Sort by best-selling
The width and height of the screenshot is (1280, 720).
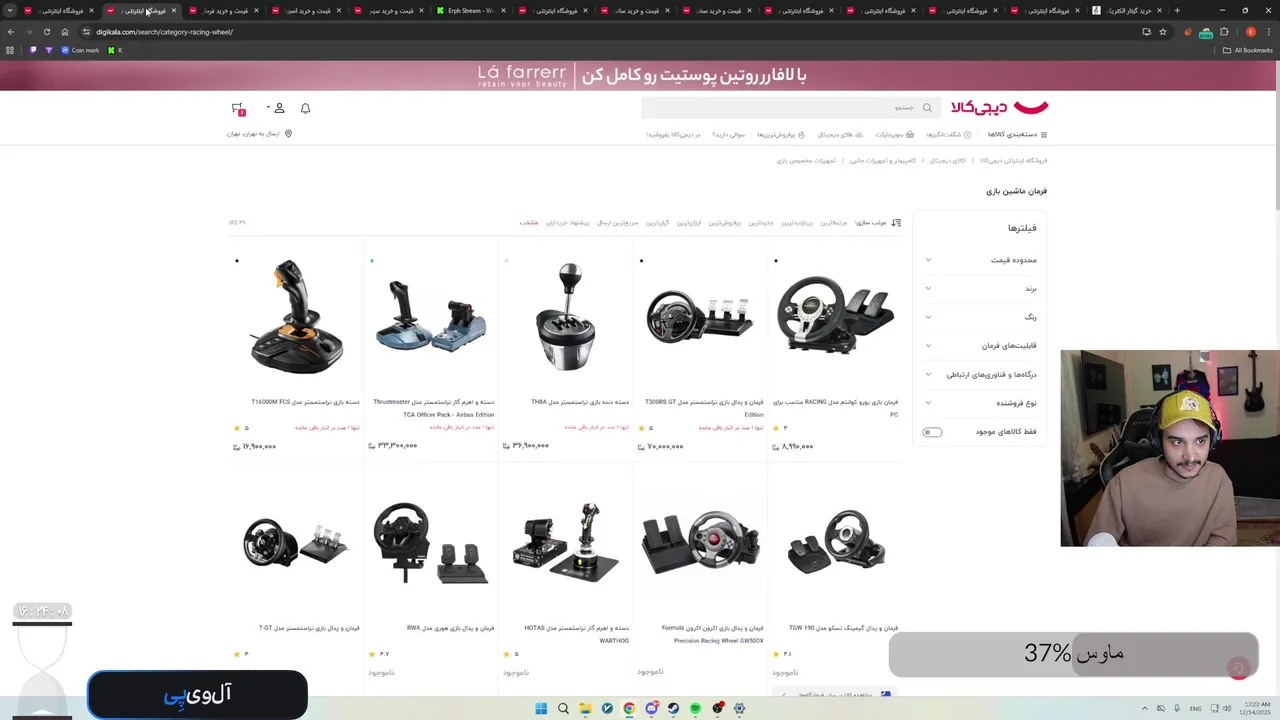point(725,222)
